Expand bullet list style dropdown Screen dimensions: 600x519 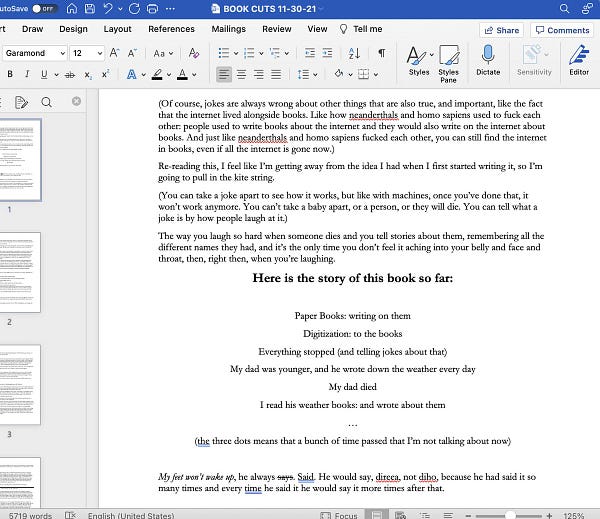(x=236, y=54)
